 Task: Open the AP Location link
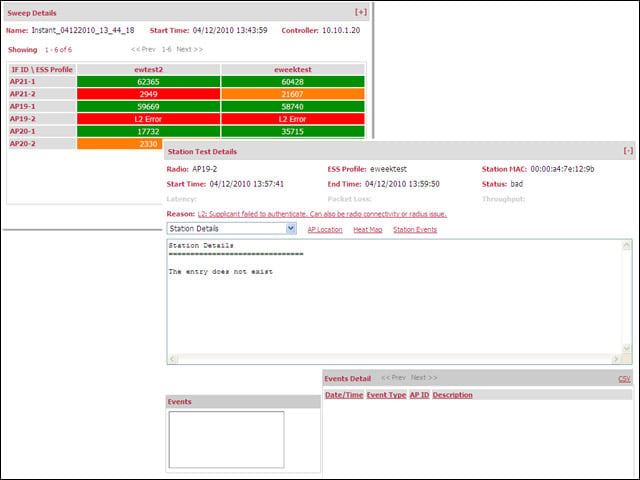325,229
